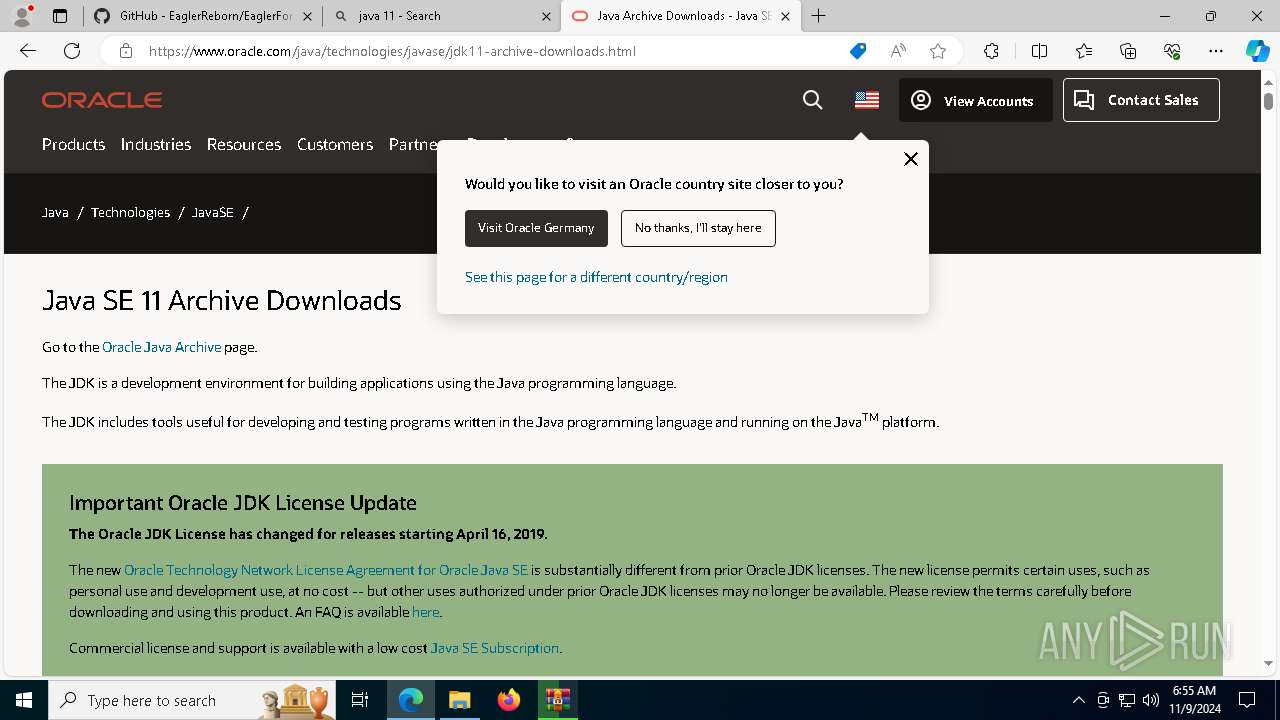Screen dimensions: 1280x720
Task: Open Edge Settings and more menu
Action: 1216,51
